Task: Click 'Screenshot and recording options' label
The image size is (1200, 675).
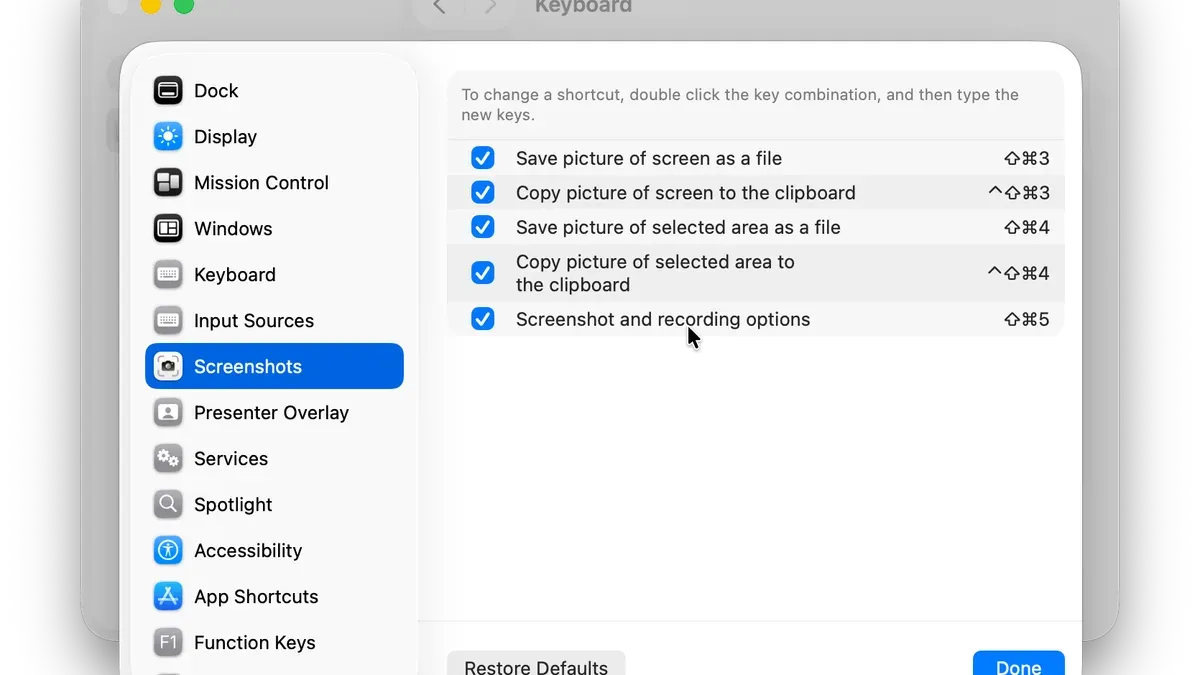Action: [663, 320]
